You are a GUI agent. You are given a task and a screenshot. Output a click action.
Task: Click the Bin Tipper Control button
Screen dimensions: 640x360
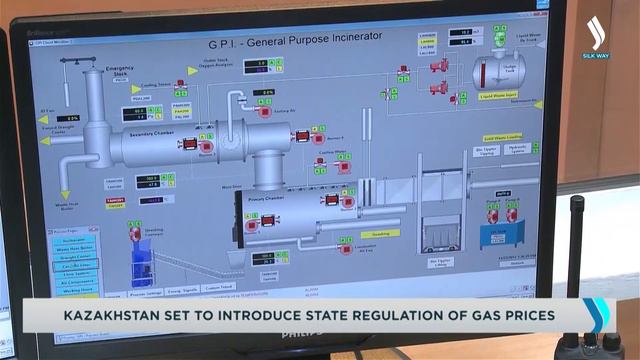point(487,151)
